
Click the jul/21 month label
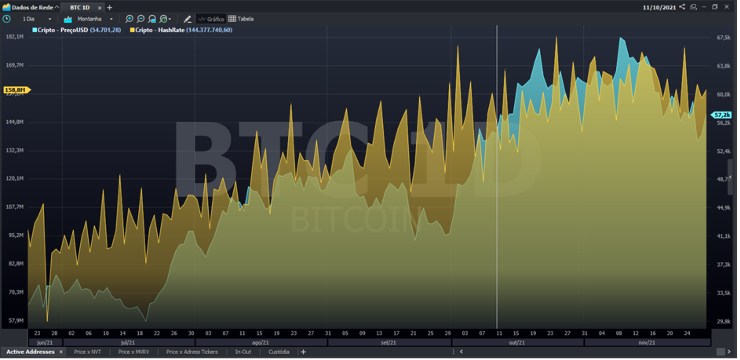[x=128, y=343]
